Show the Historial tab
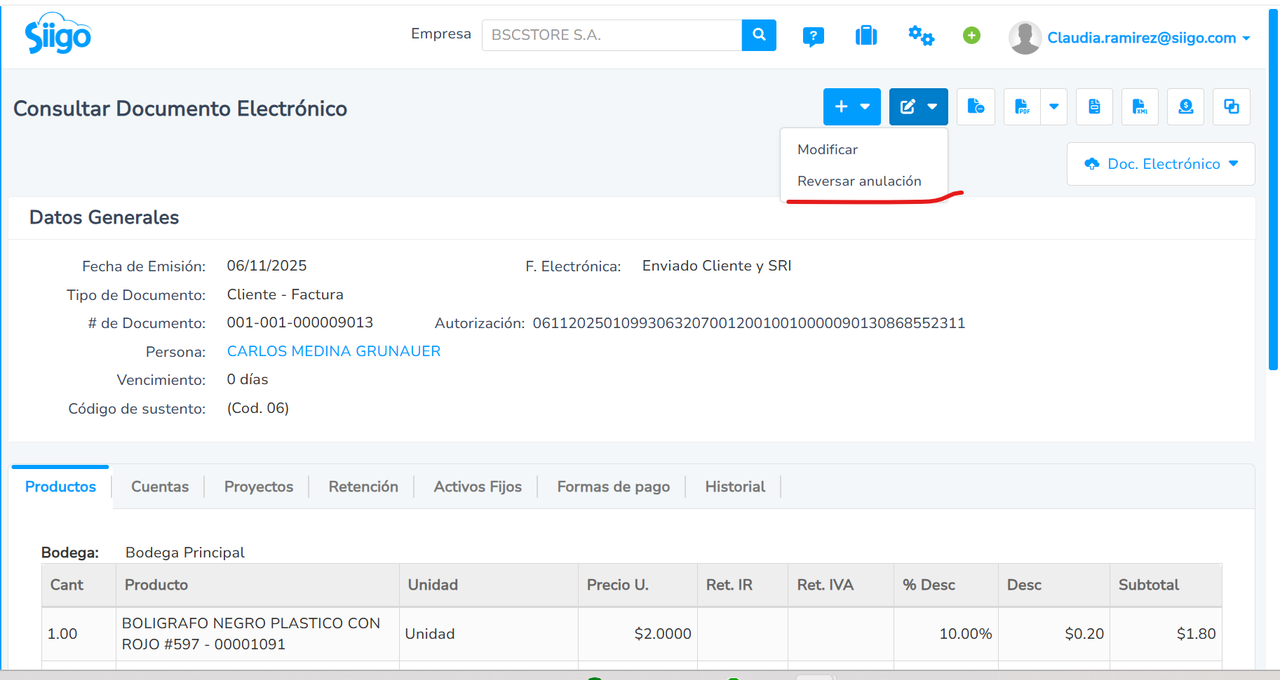Viewport: 1280px width, 680px height. point(735,487)
